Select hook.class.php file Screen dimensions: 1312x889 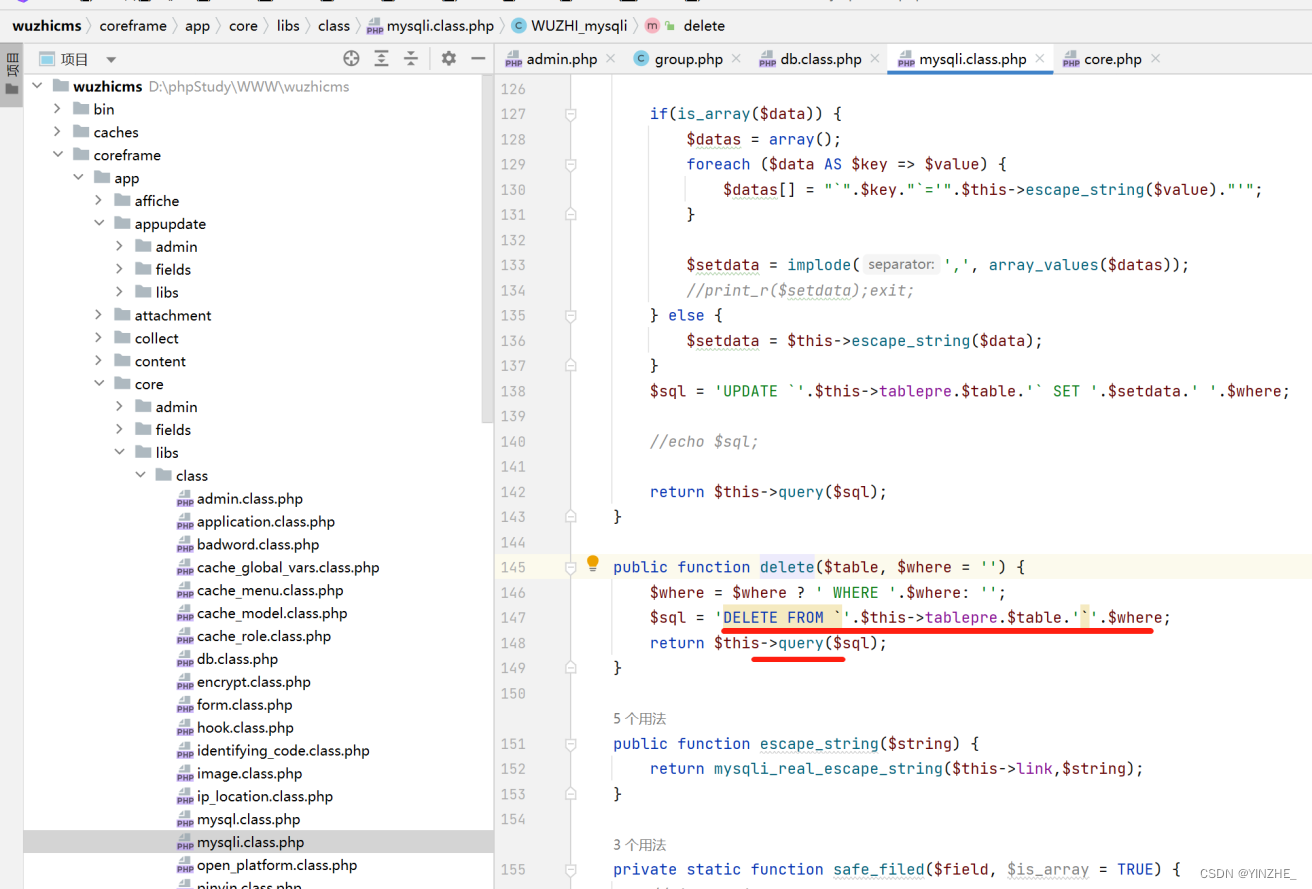point(245,729)
